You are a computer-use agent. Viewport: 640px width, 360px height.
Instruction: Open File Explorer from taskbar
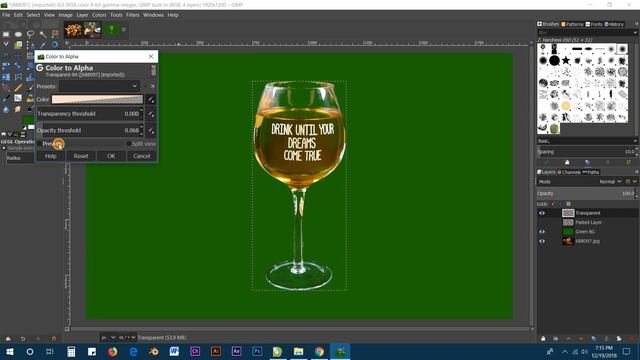[x=298, y=351]
